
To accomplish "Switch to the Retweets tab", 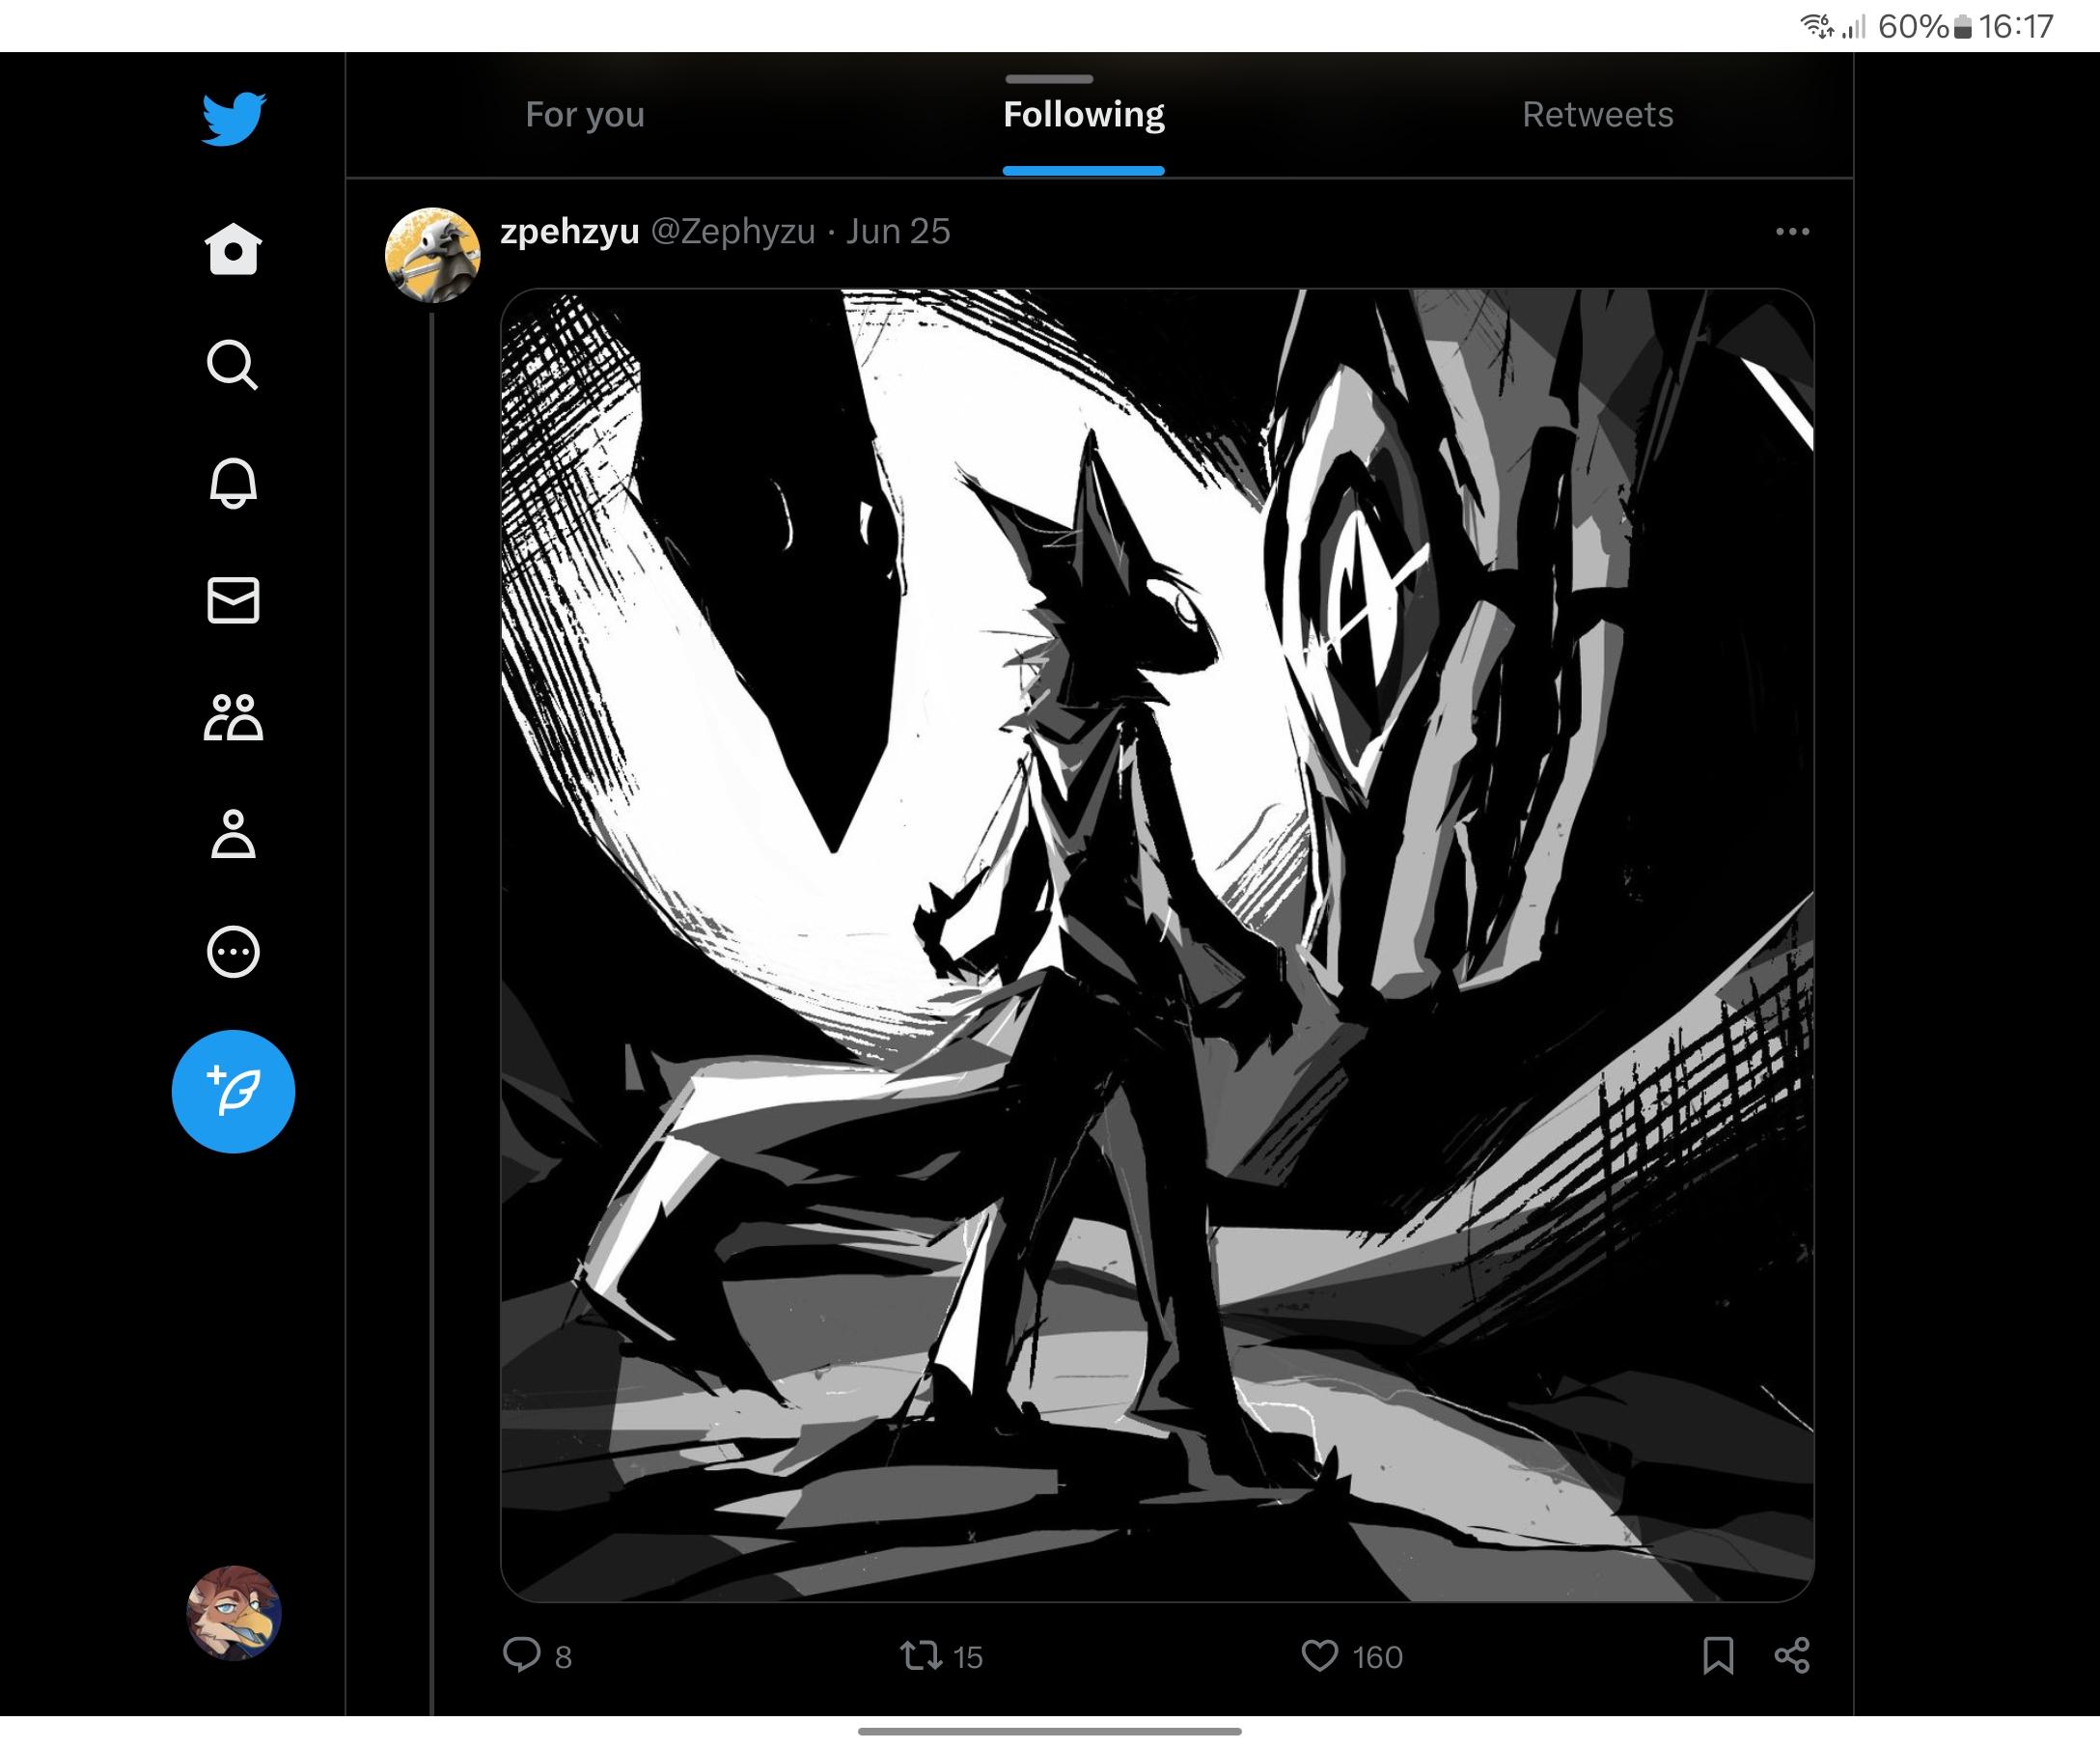I will click(1597, 115).
